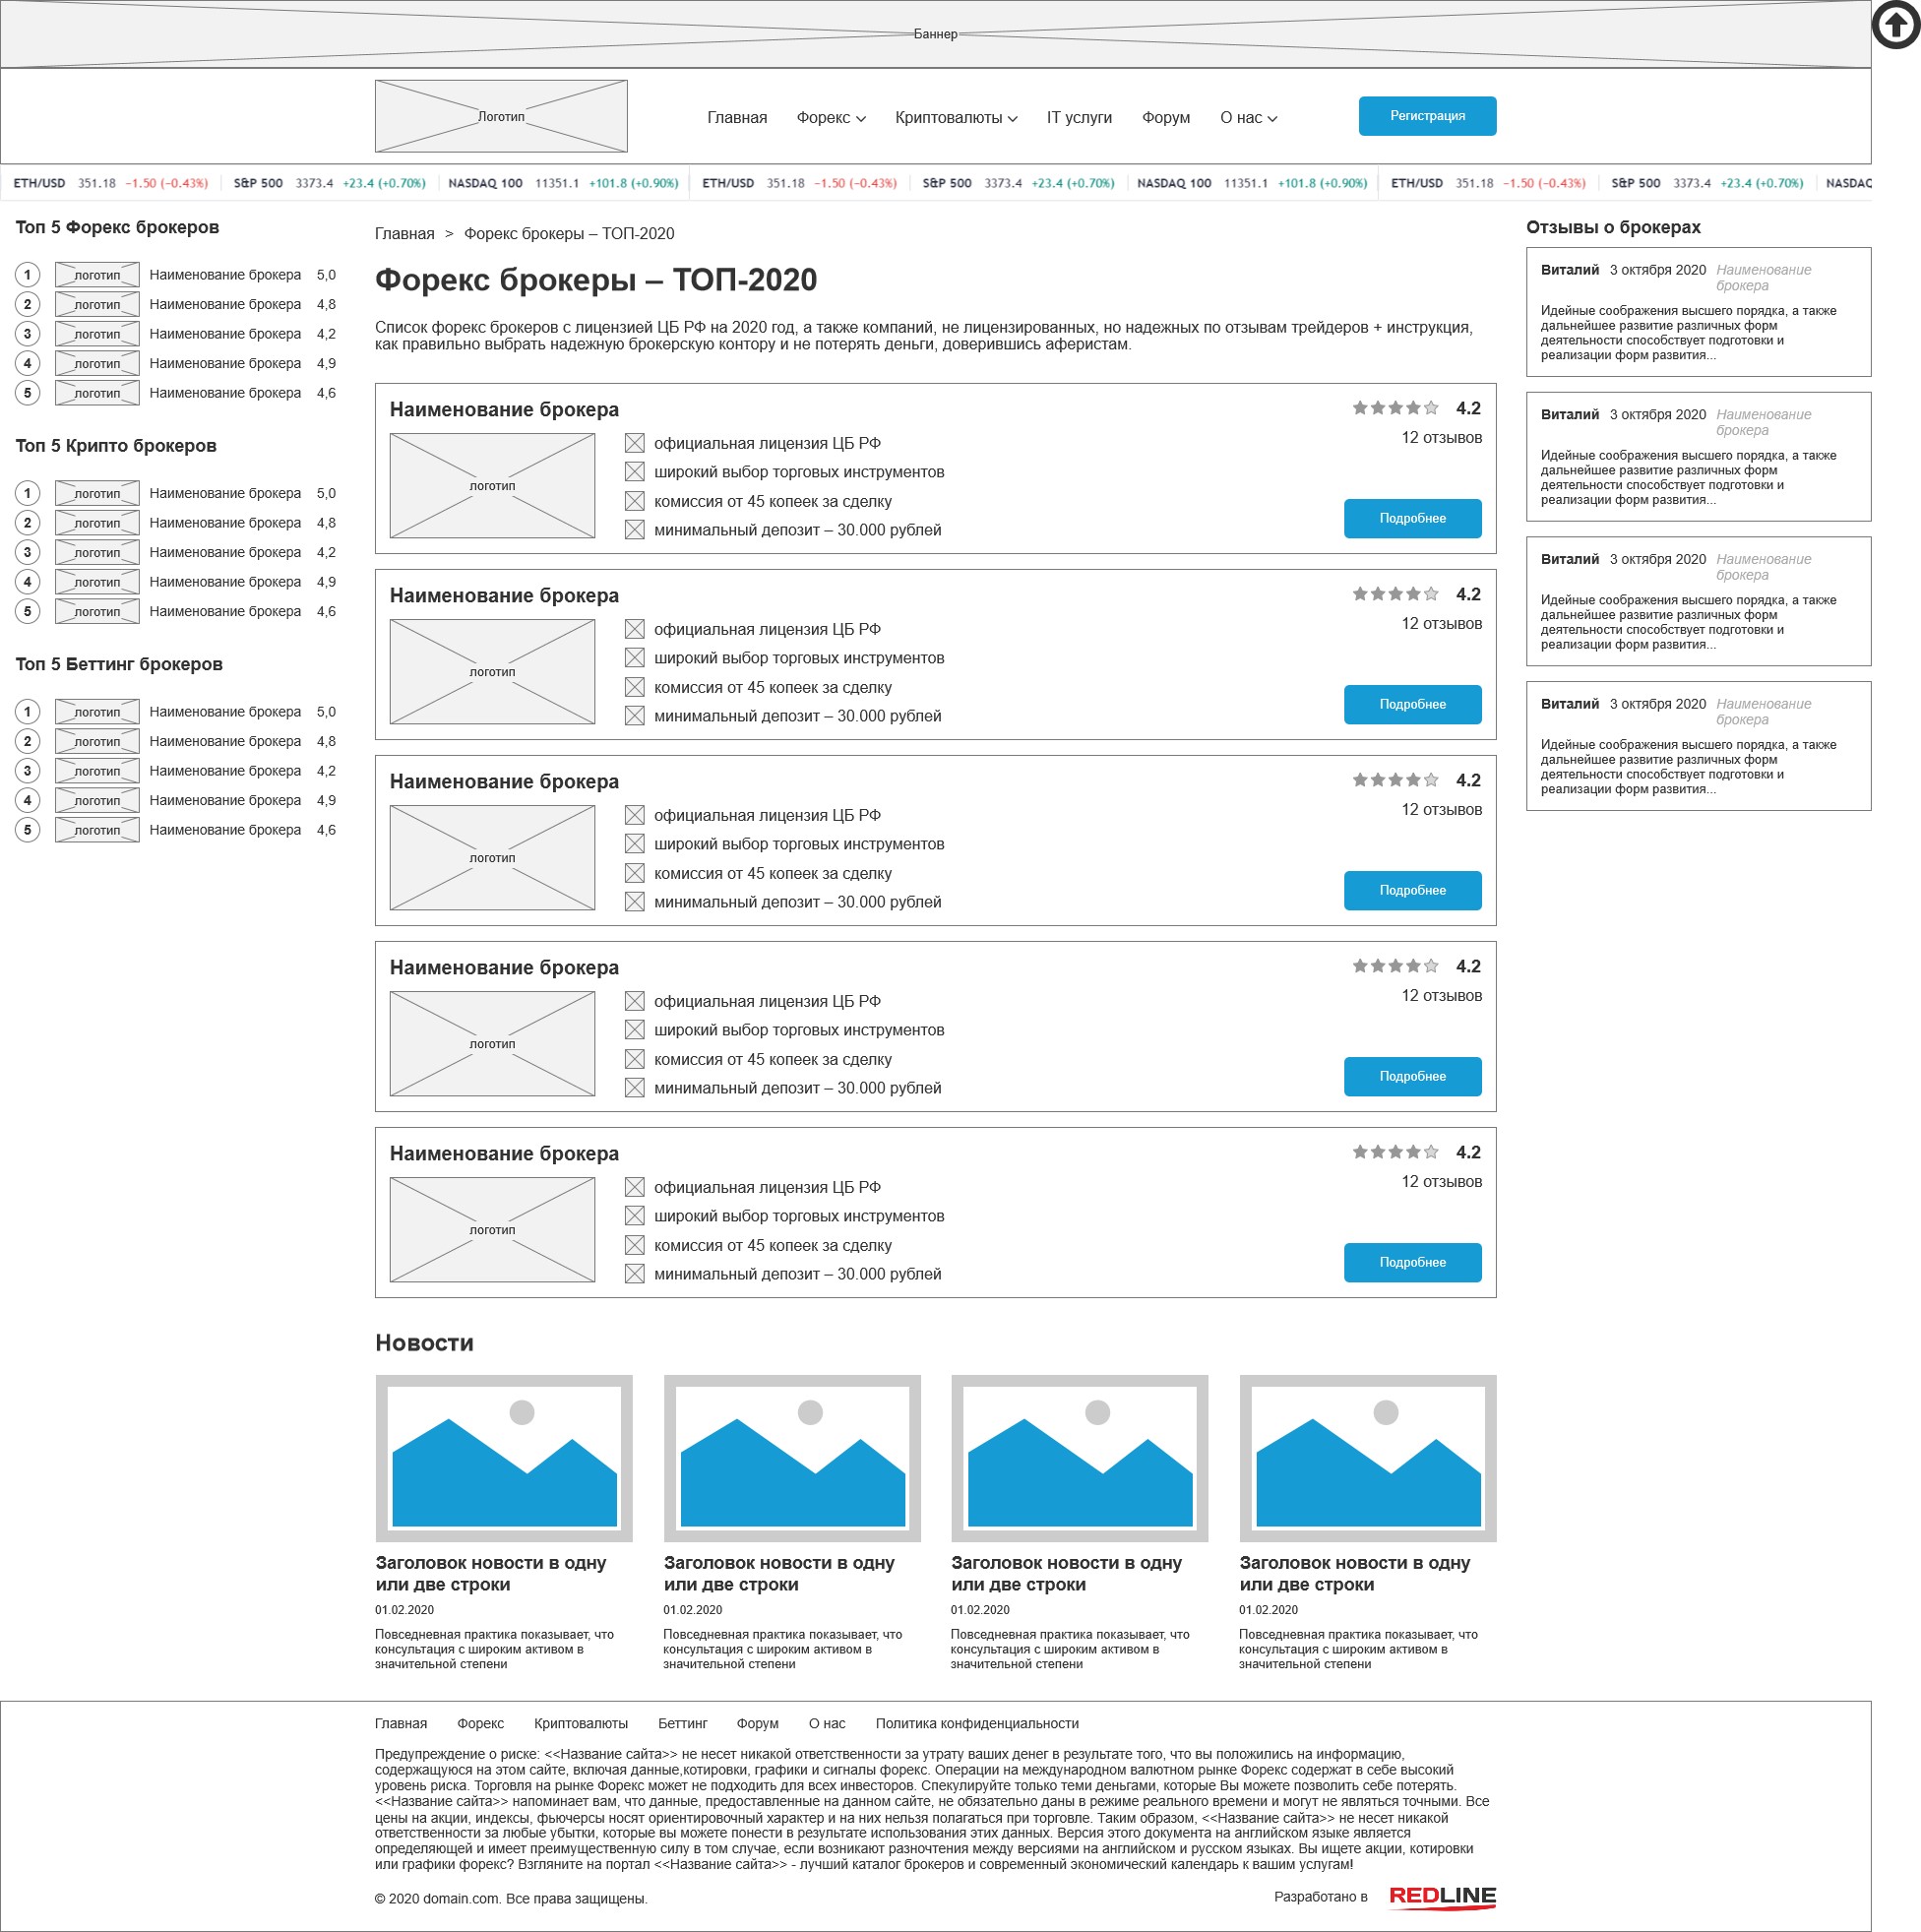Toggle 'официальная лицензия ЦБ РФ' checkbox in first card
This screenshot has height=1932, width=1921.
[634, 443]
